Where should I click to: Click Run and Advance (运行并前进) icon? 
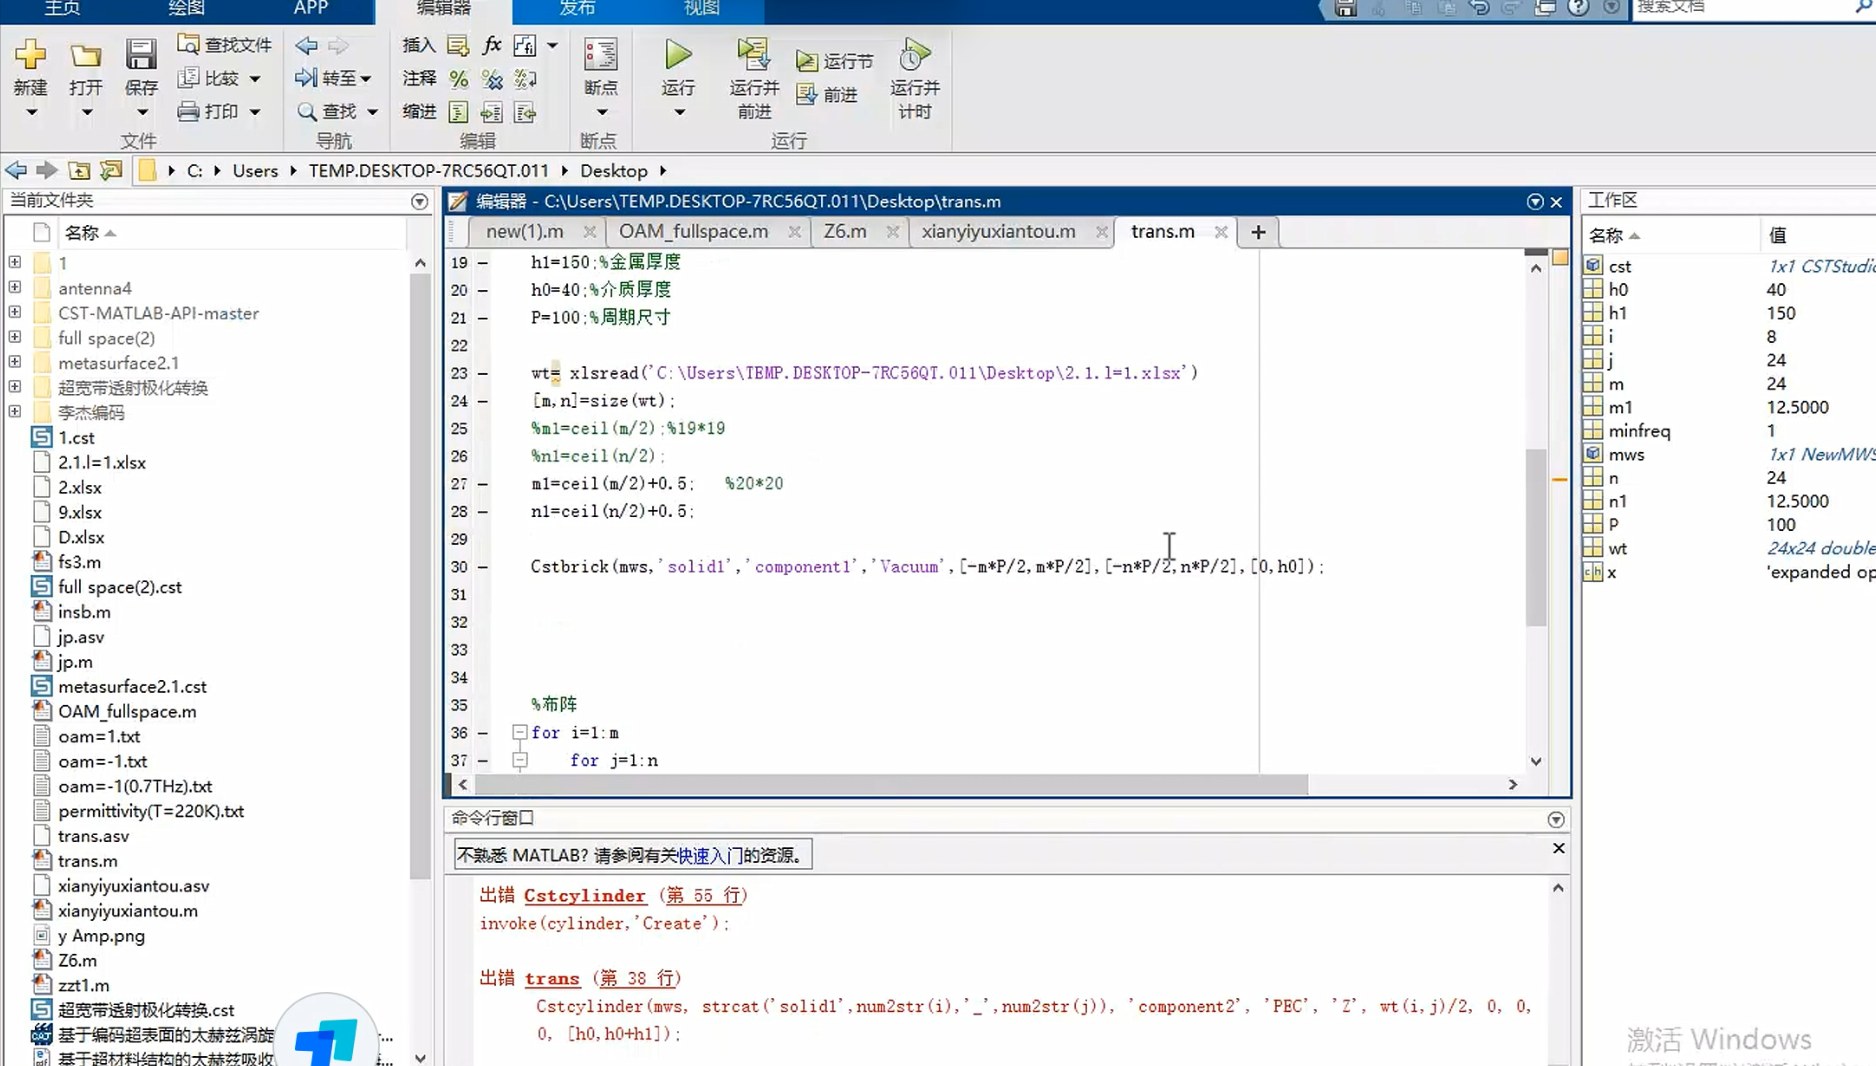pos(753,54)
